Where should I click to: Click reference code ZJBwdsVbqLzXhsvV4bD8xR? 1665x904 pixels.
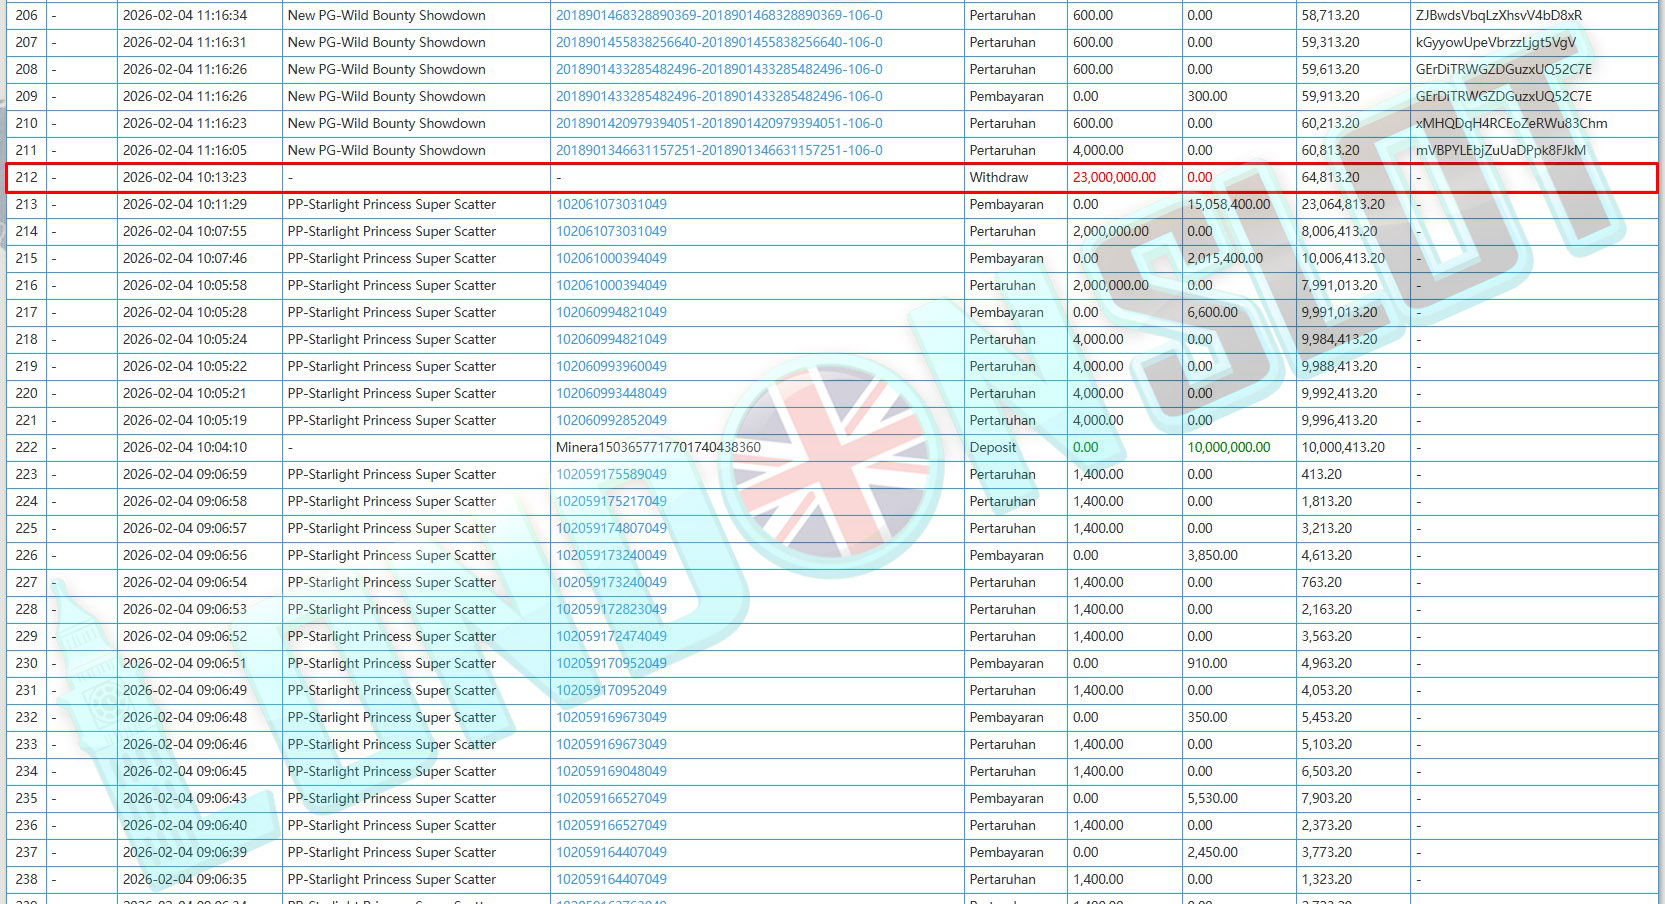pyautogui.click(x=1498, y=16)
